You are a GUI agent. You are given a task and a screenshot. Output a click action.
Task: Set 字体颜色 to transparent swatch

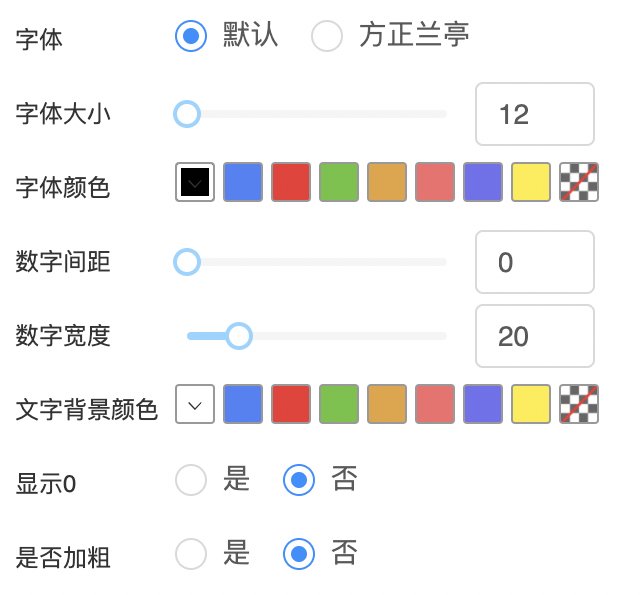579,182
